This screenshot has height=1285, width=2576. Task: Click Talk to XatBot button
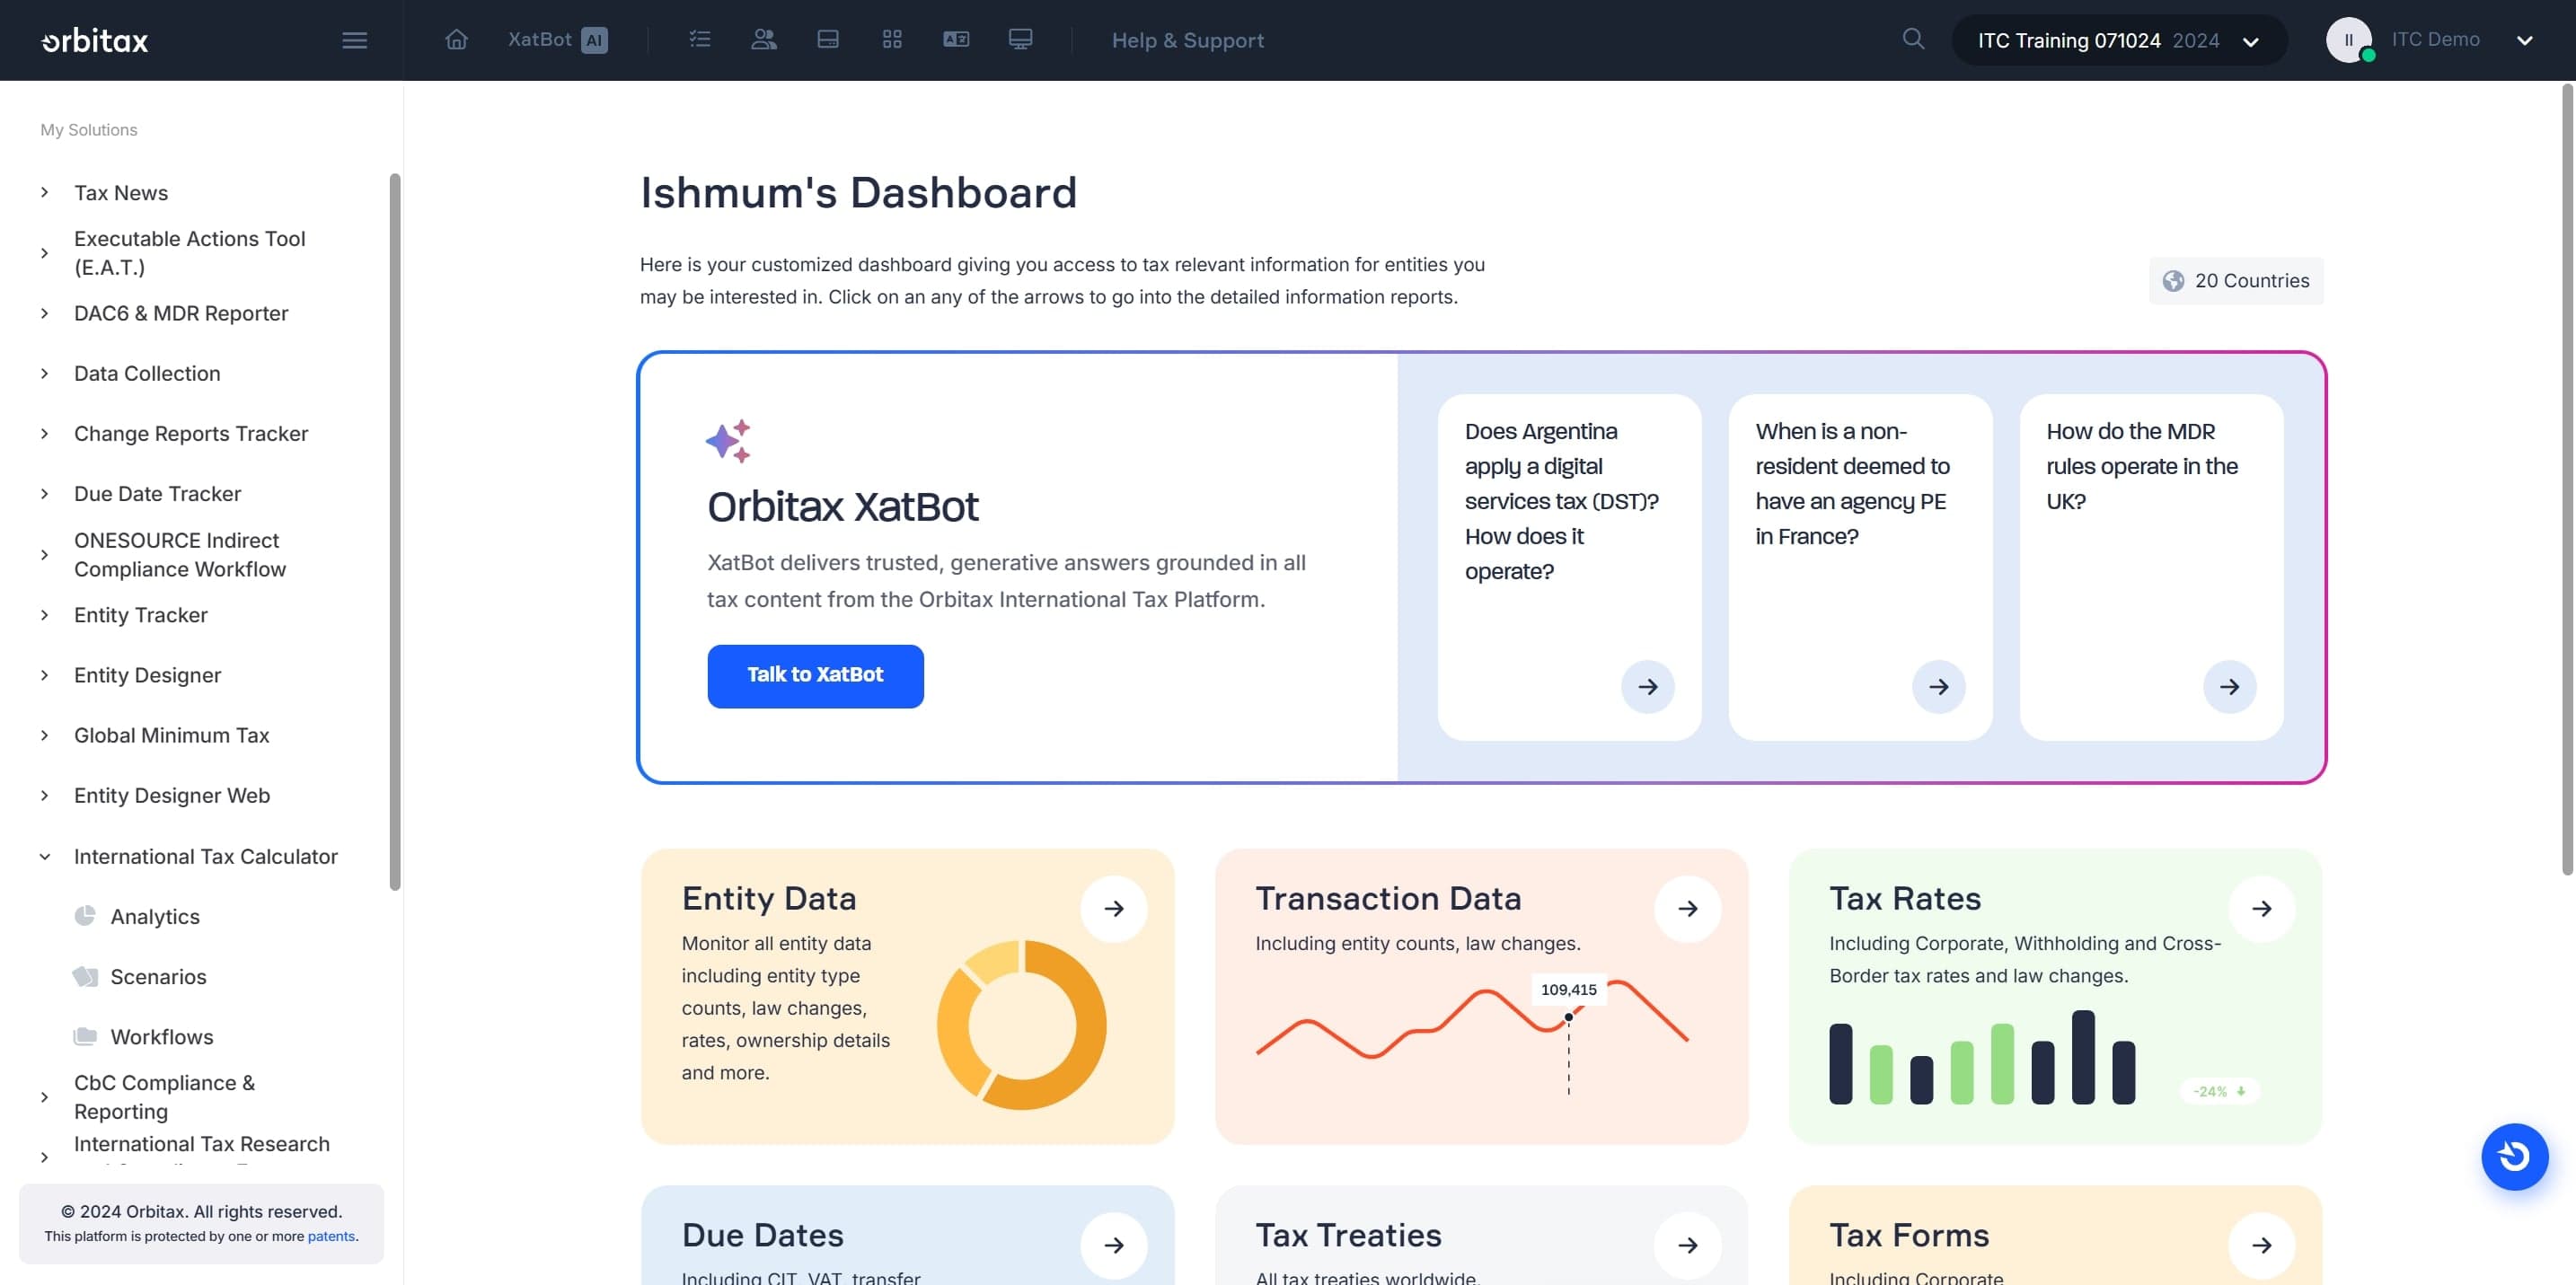[x=815, y=675]
